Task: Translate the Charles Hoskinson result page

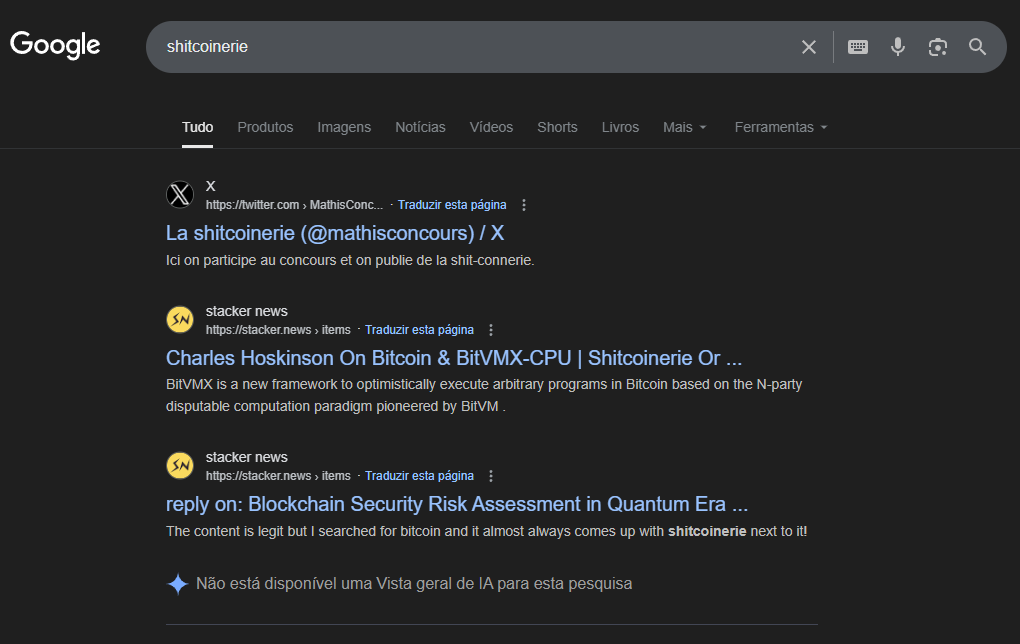Action: coord(419,330)
